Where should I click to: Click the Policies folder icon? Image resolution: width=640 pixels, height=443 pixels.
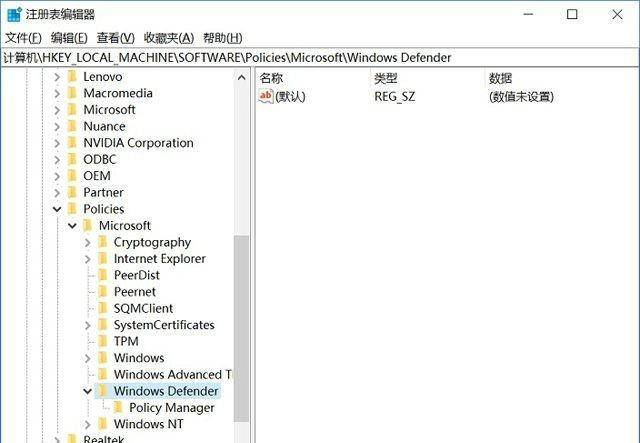(x=72, y=209)
